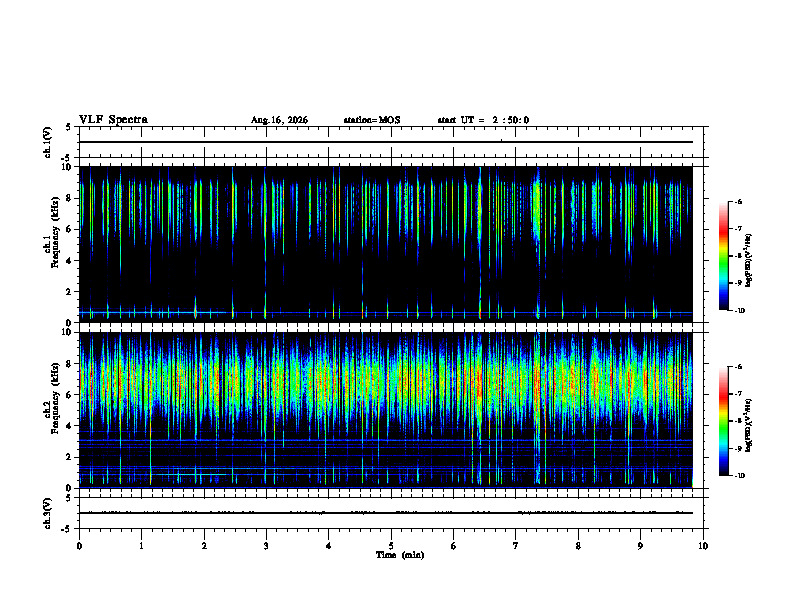
Task: Click the ch.2 spectrogram panel
Action: [386, 410]
